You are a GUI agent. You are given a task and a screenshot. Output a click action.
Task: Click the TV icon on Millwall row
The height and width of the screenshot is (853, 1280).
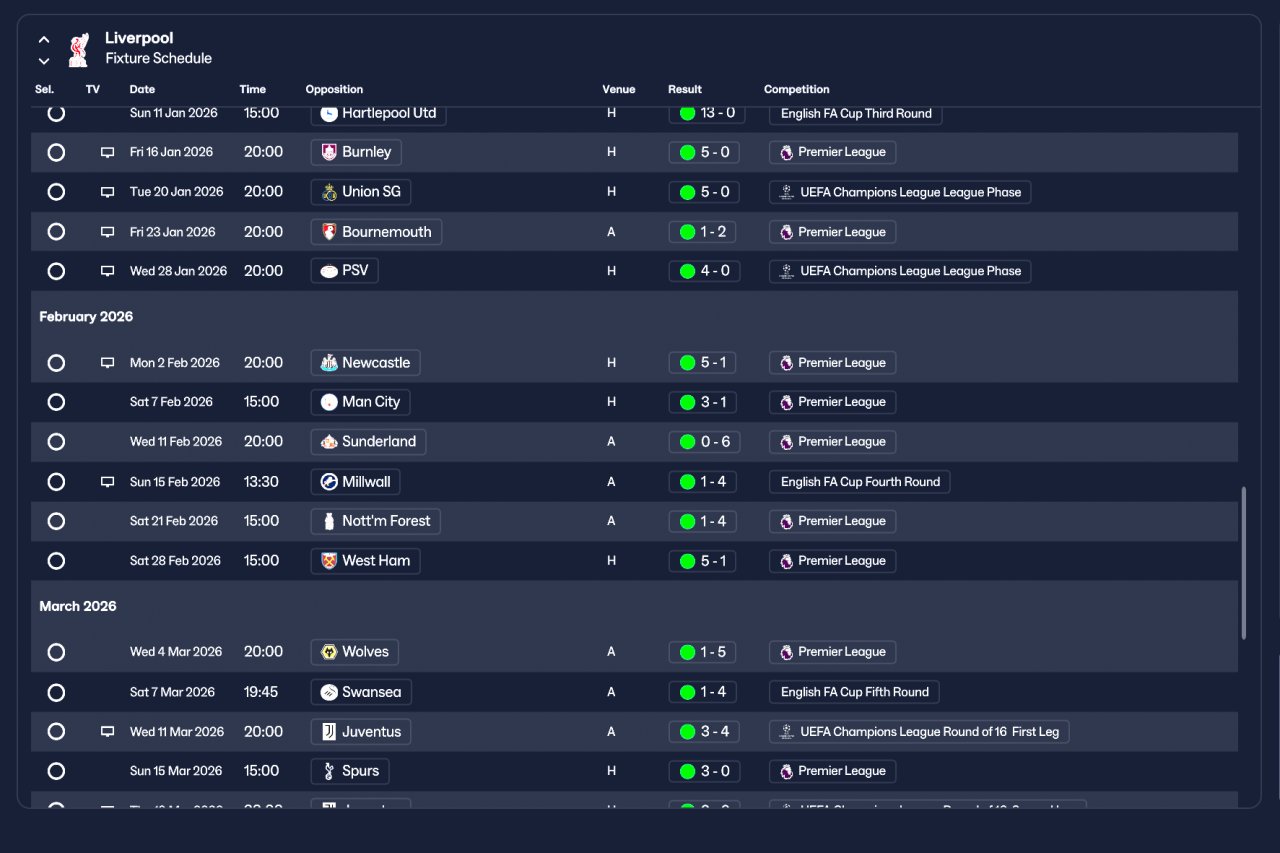click(107, 482)
